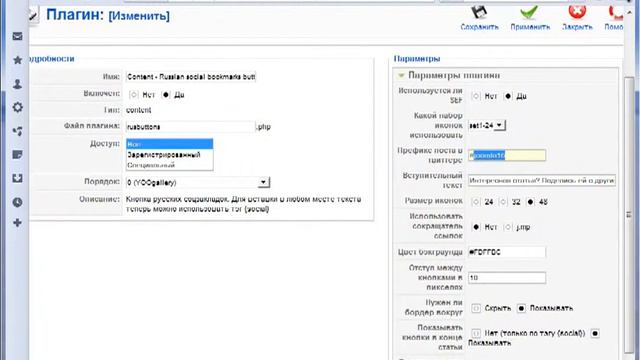Collapse the Параметры плагина section
The height and width of the screenshot is (360, 640).
pyautogui.click(x=401, y=76)
